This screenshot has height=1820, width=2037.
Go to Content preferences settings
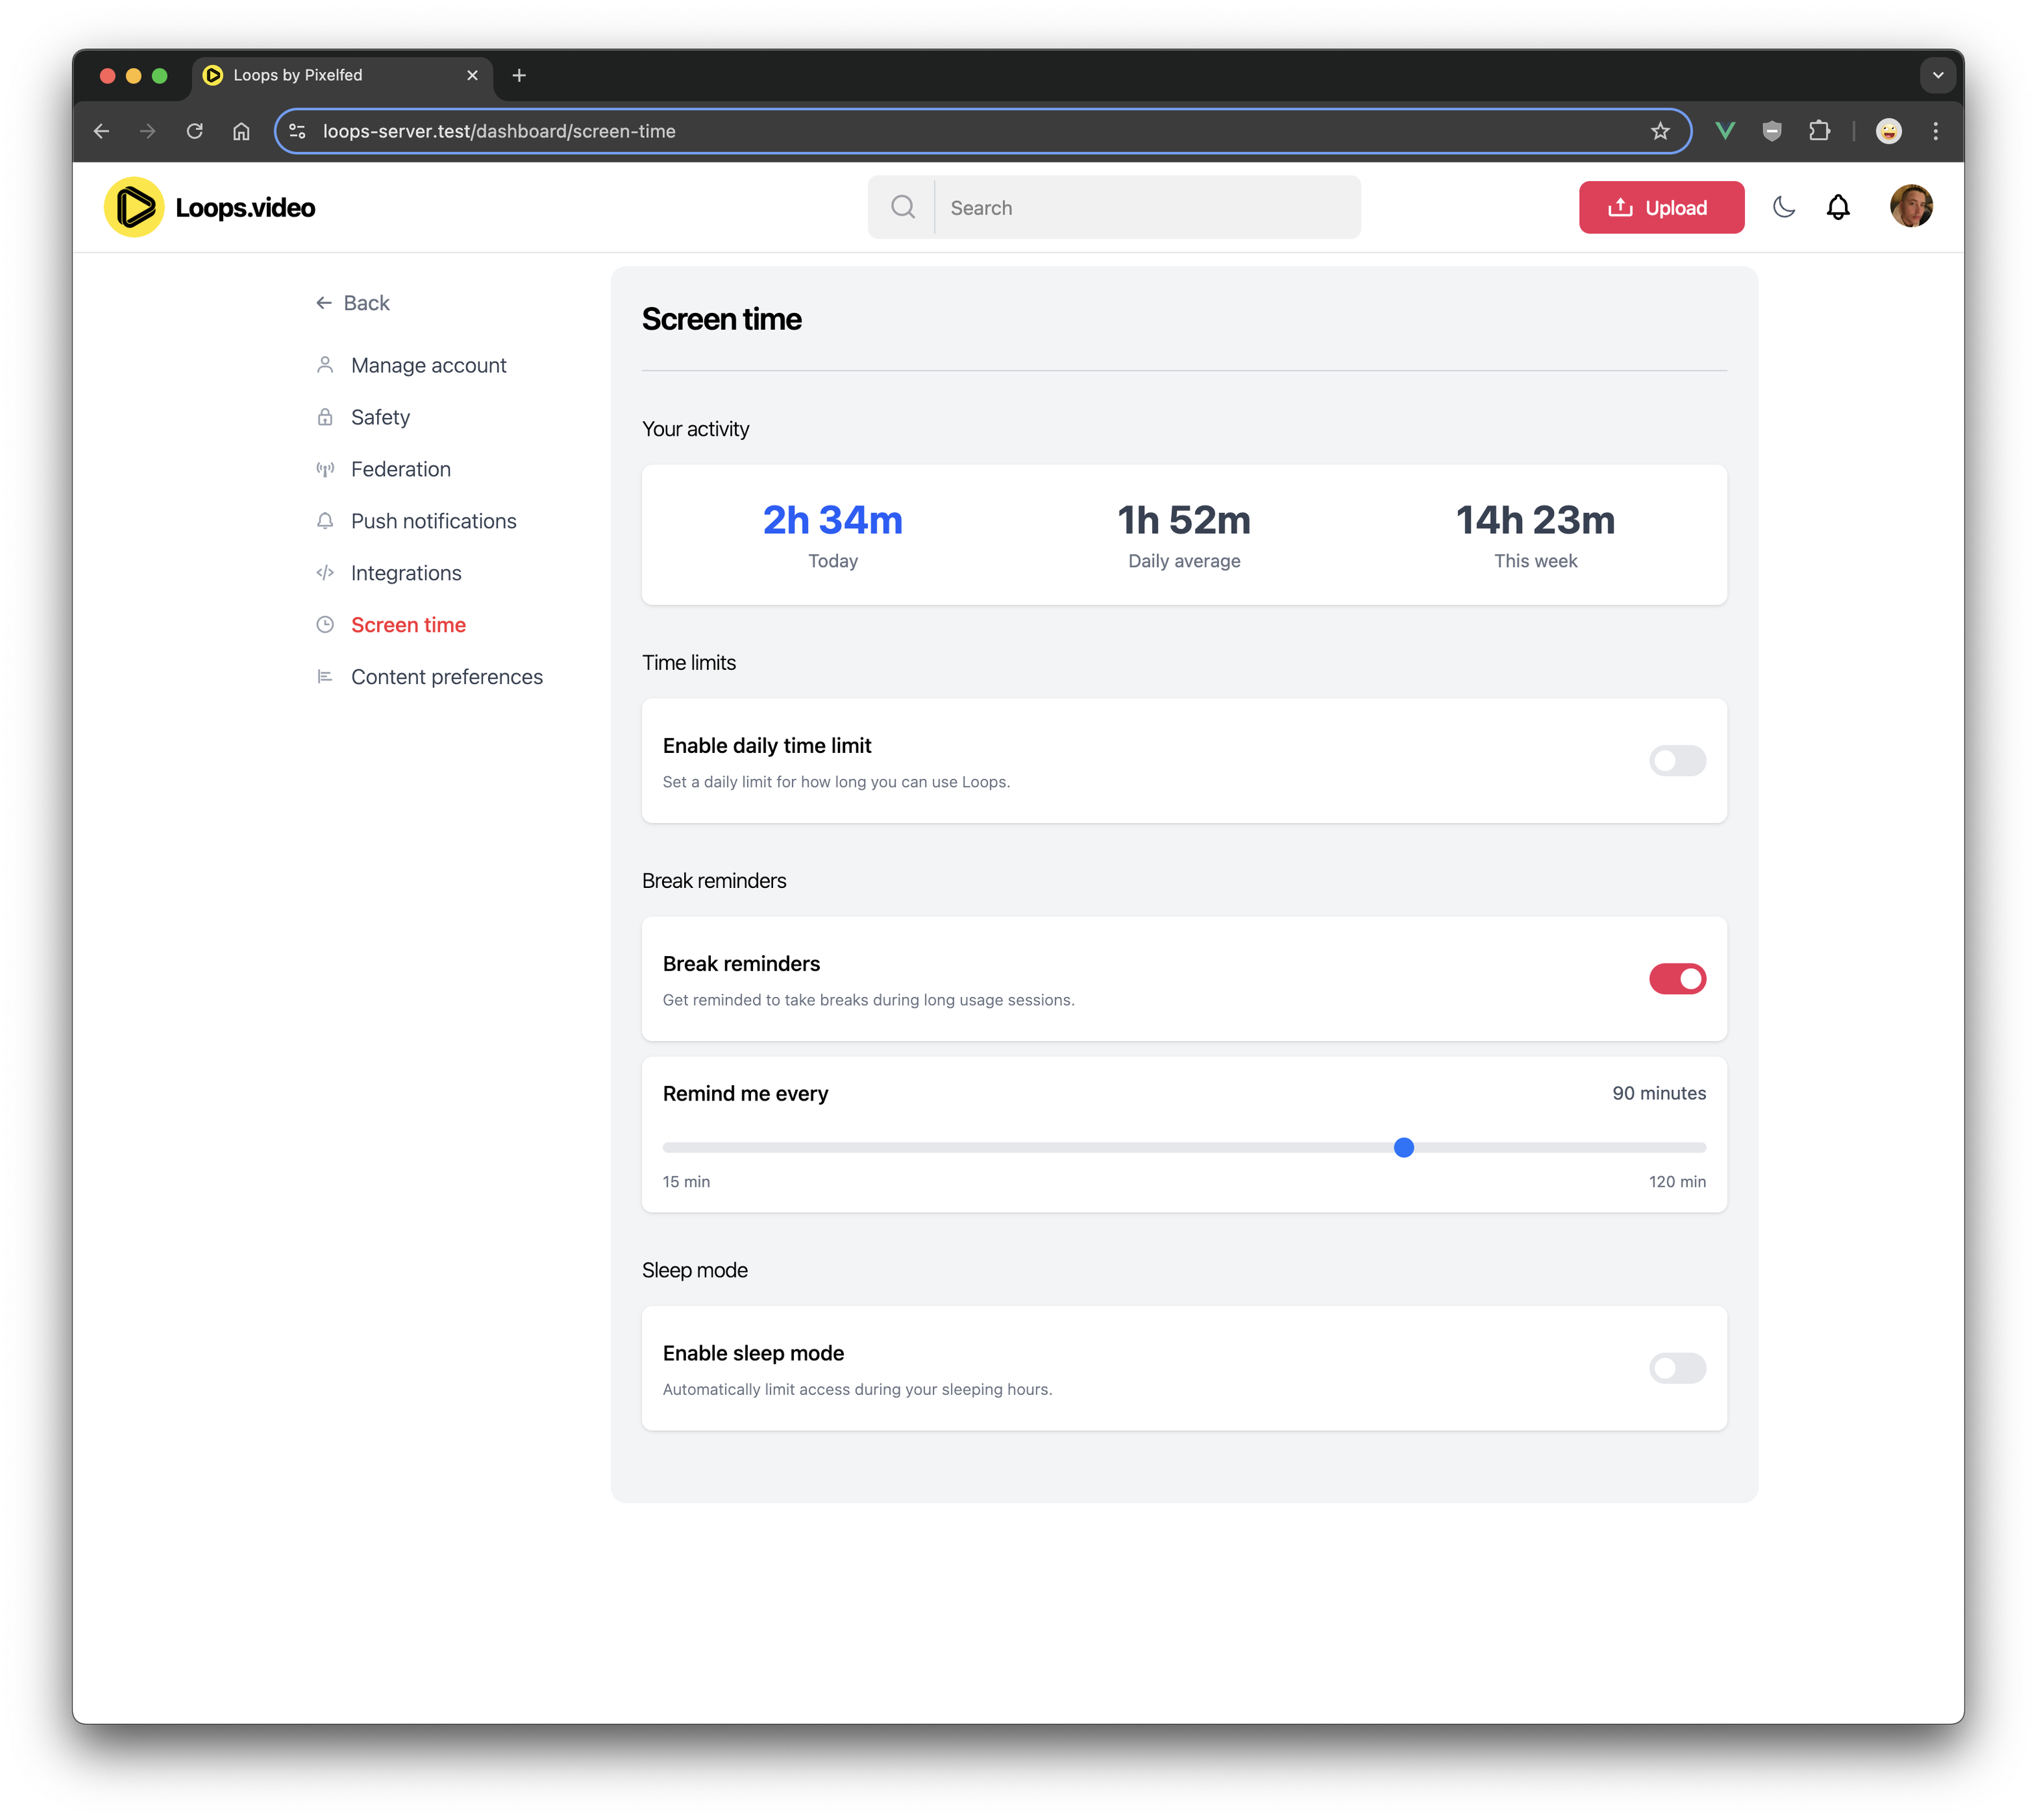pos(446,677)
